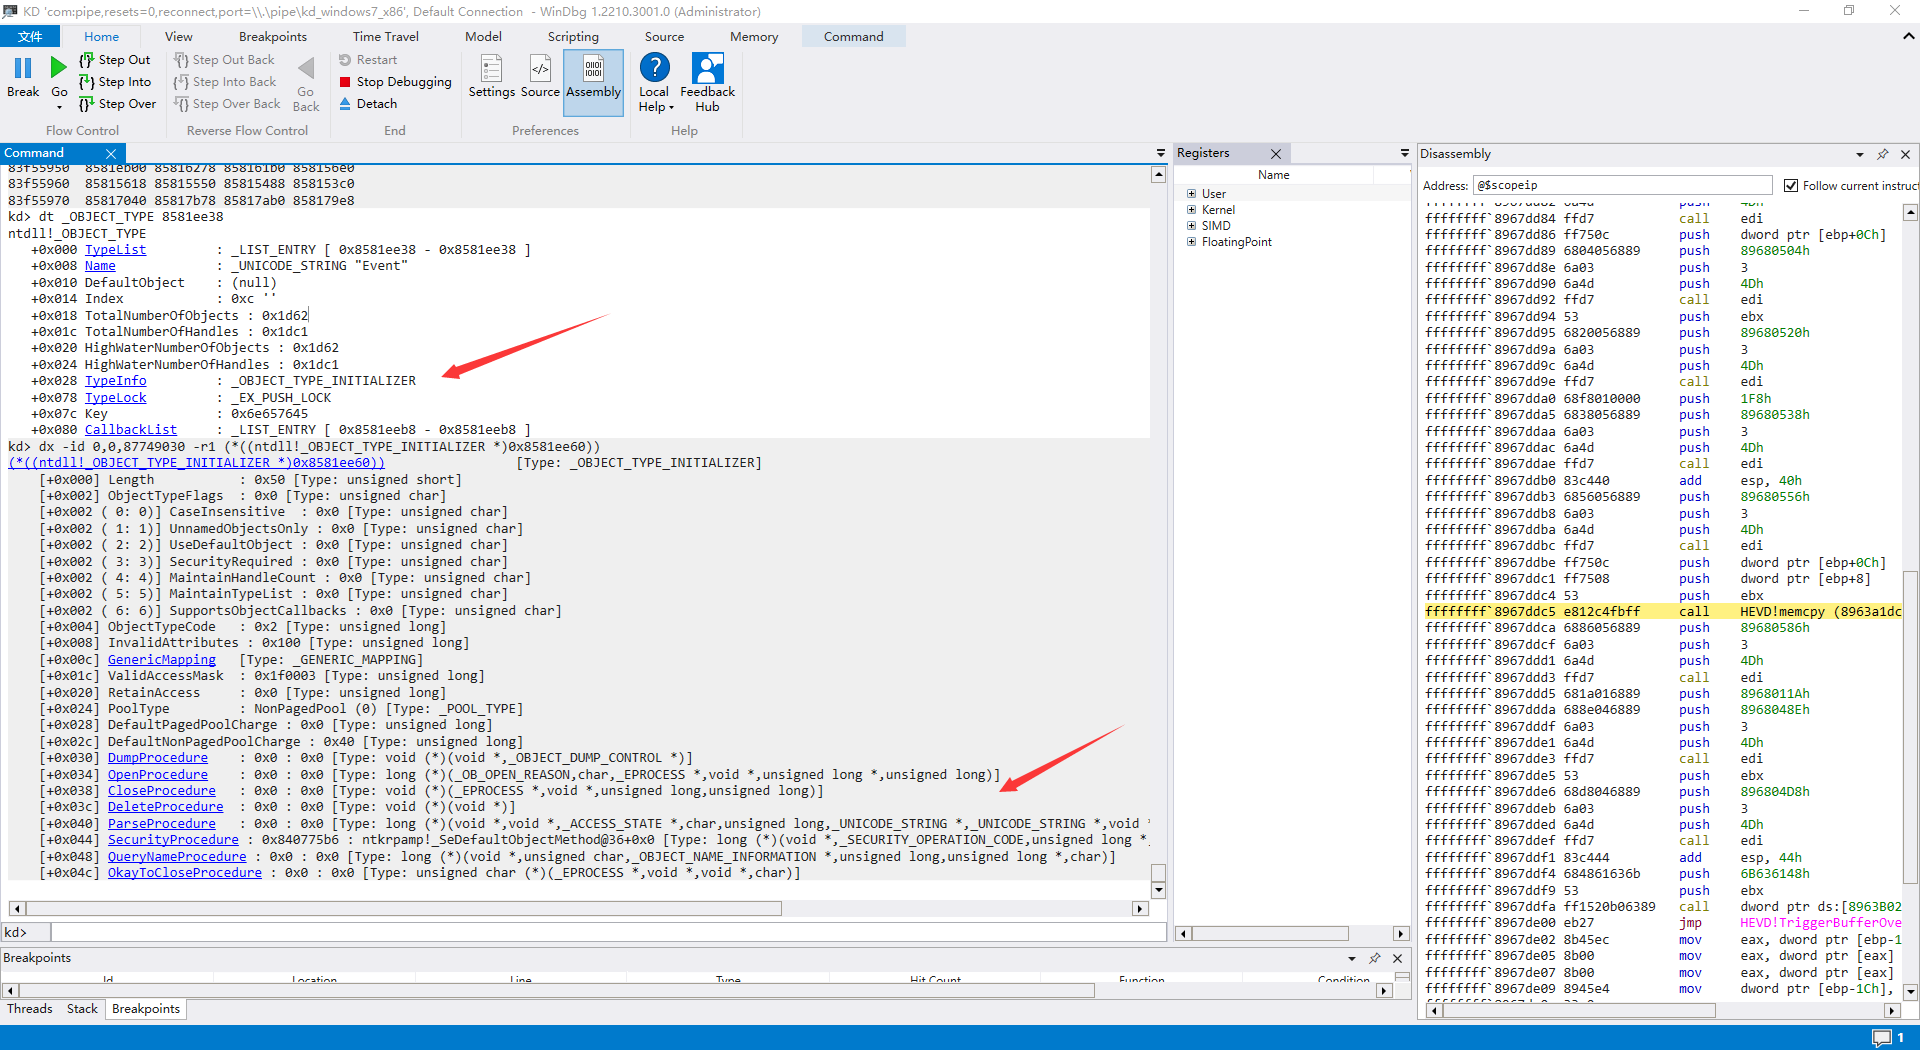The width and height of the screenshot is (1920, 1050).
Task: Follow the DumpProcedure link
Action: point(157,758)
